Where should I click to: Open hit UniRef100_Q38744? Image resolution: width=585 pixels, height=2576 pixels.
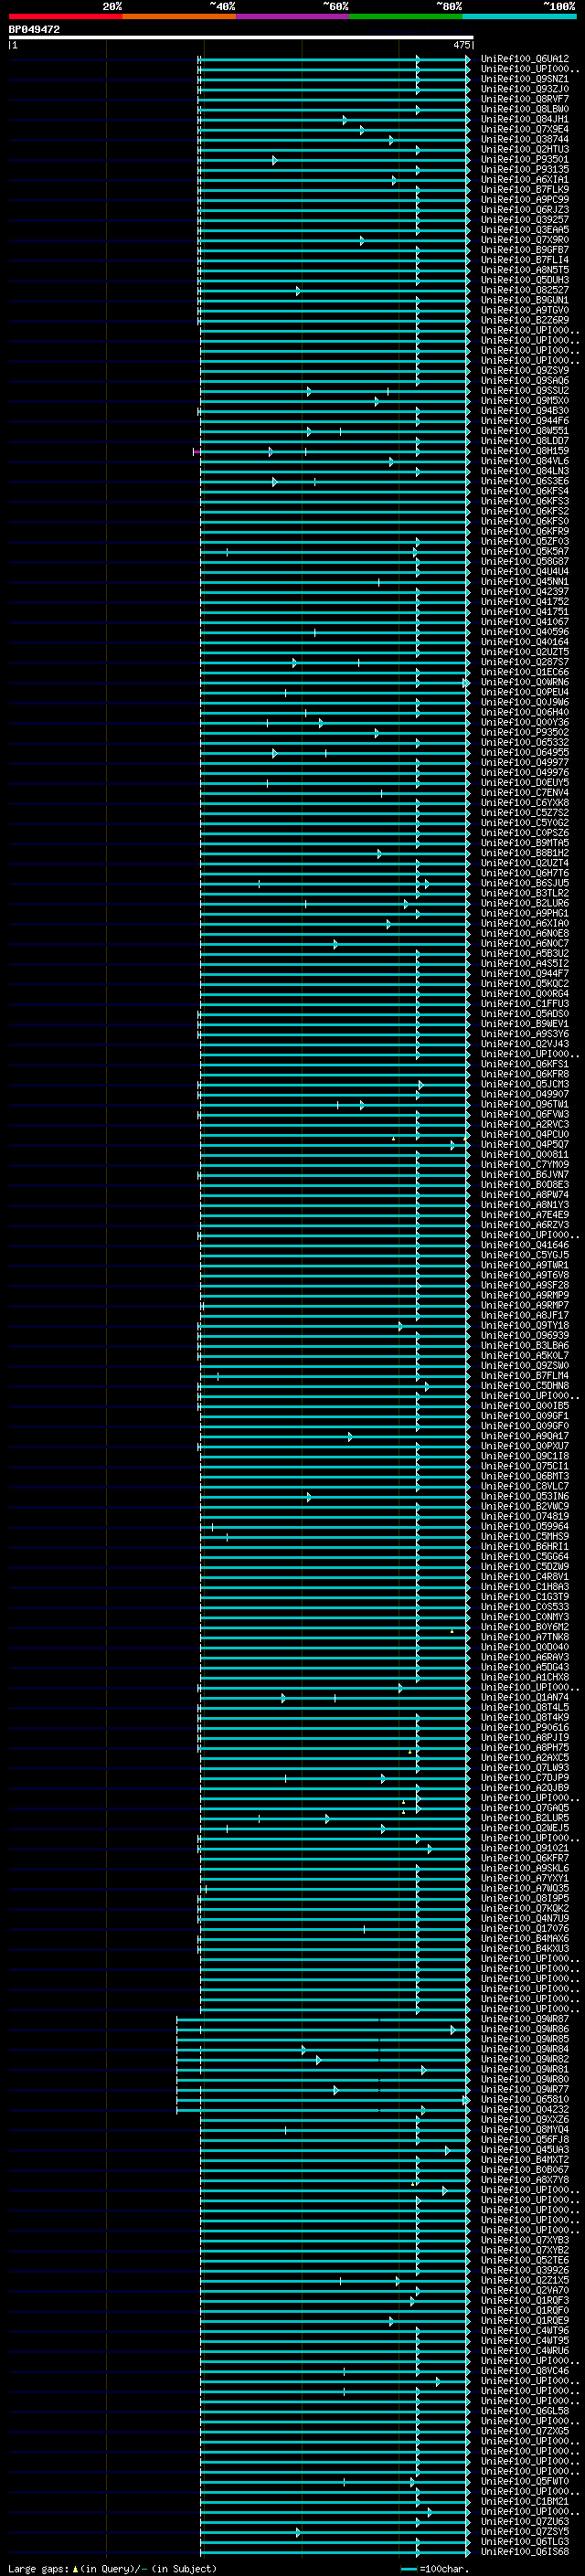click(x=525, y=139)
